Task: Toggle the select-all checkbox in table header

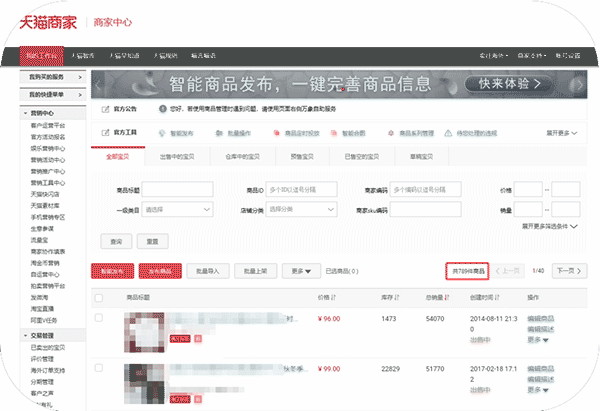Action: (99, 297)
